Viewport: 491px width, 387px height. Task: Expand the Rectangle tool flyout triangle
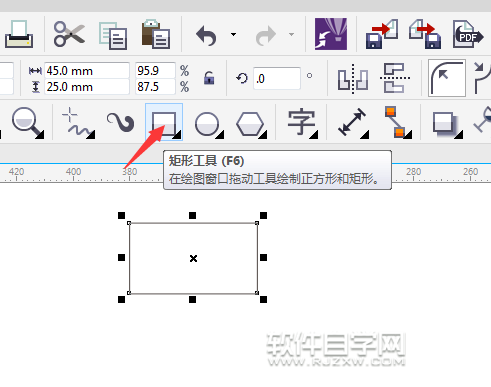(177, 135)
